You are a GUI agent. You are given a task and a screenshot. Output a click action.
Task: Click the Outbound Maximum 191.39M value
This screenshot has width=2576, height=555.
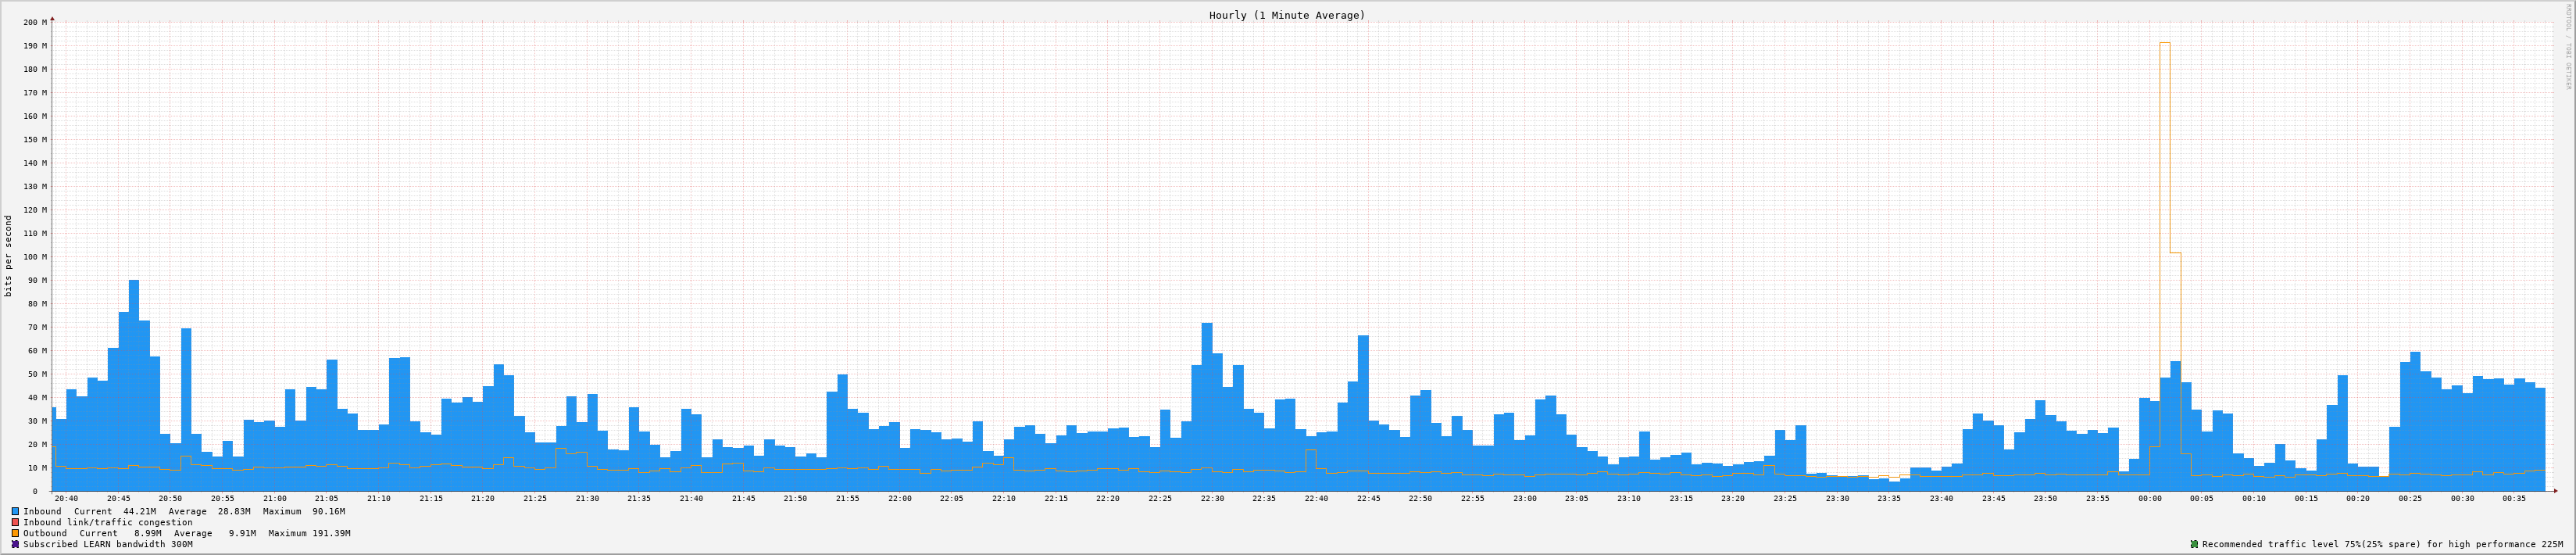point(331,533)
